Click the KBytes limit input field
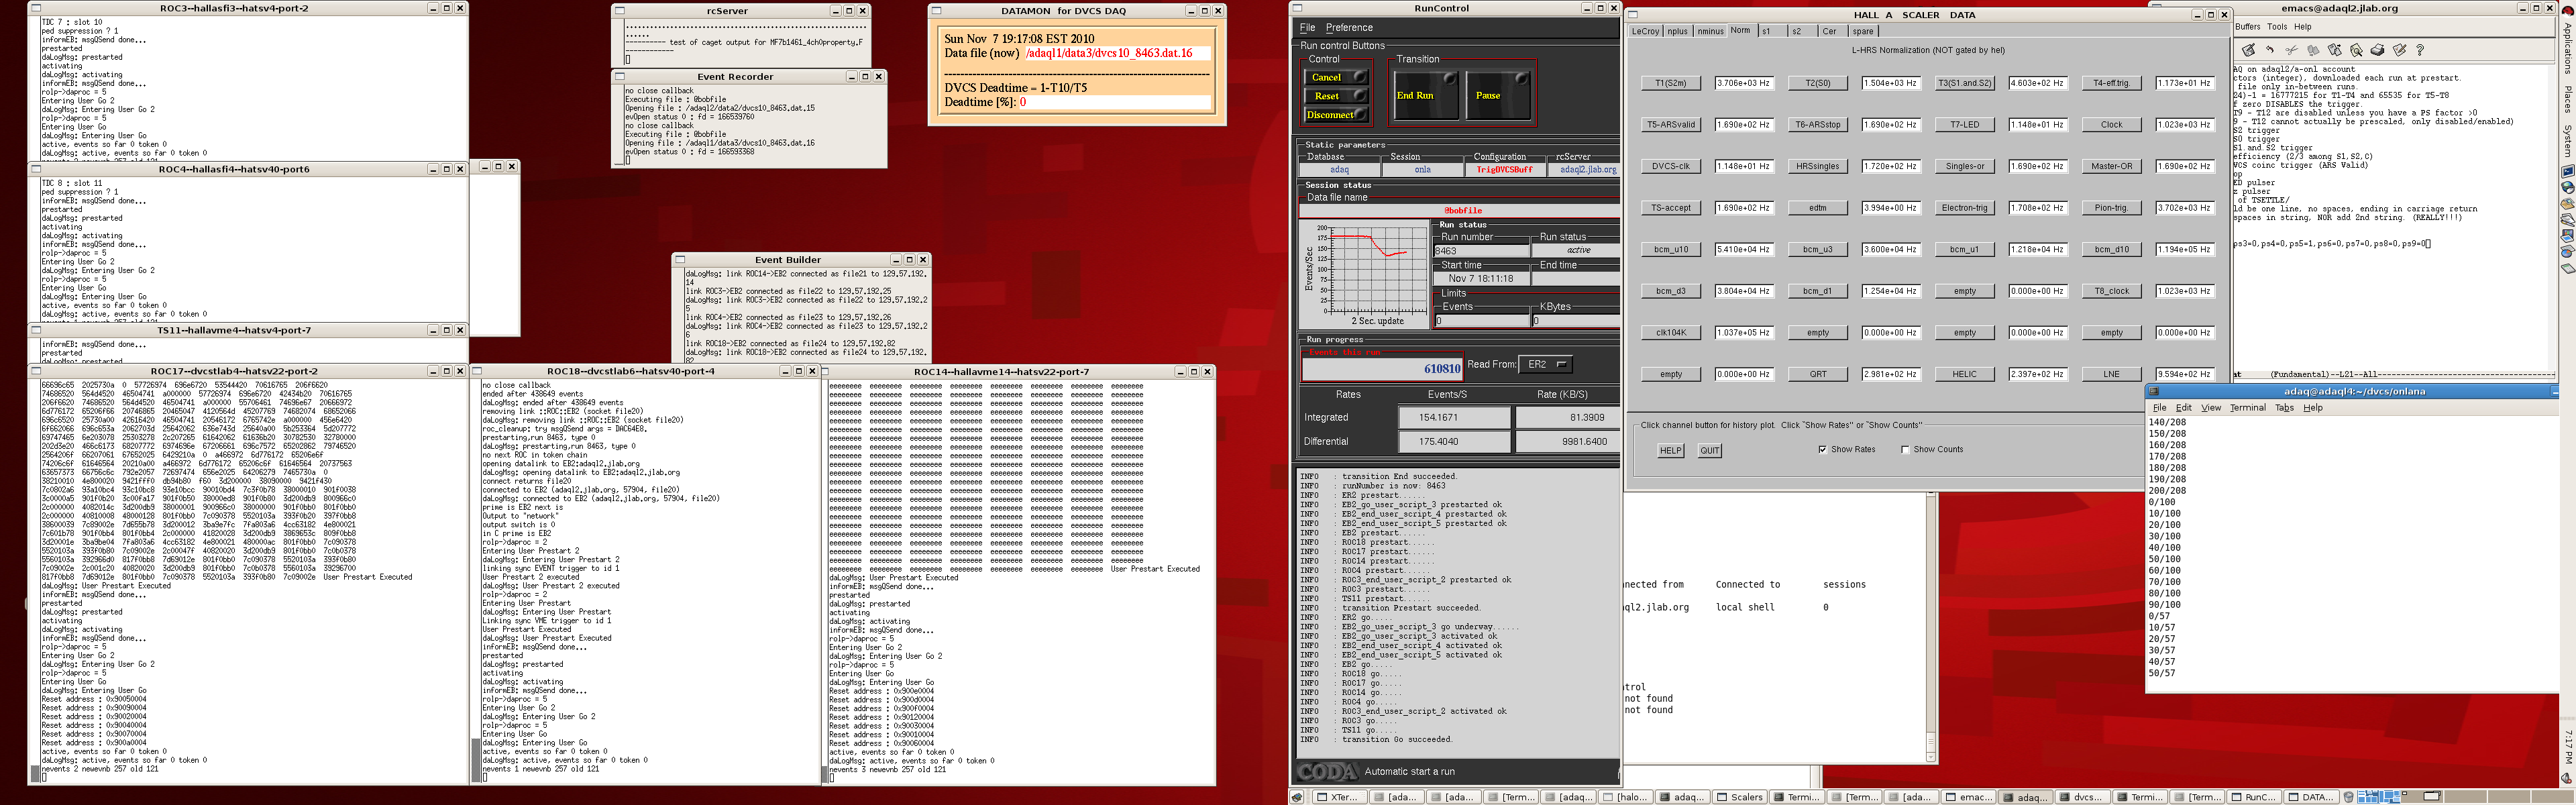This screenshot has height=805, width=2576. point(1577,321)
